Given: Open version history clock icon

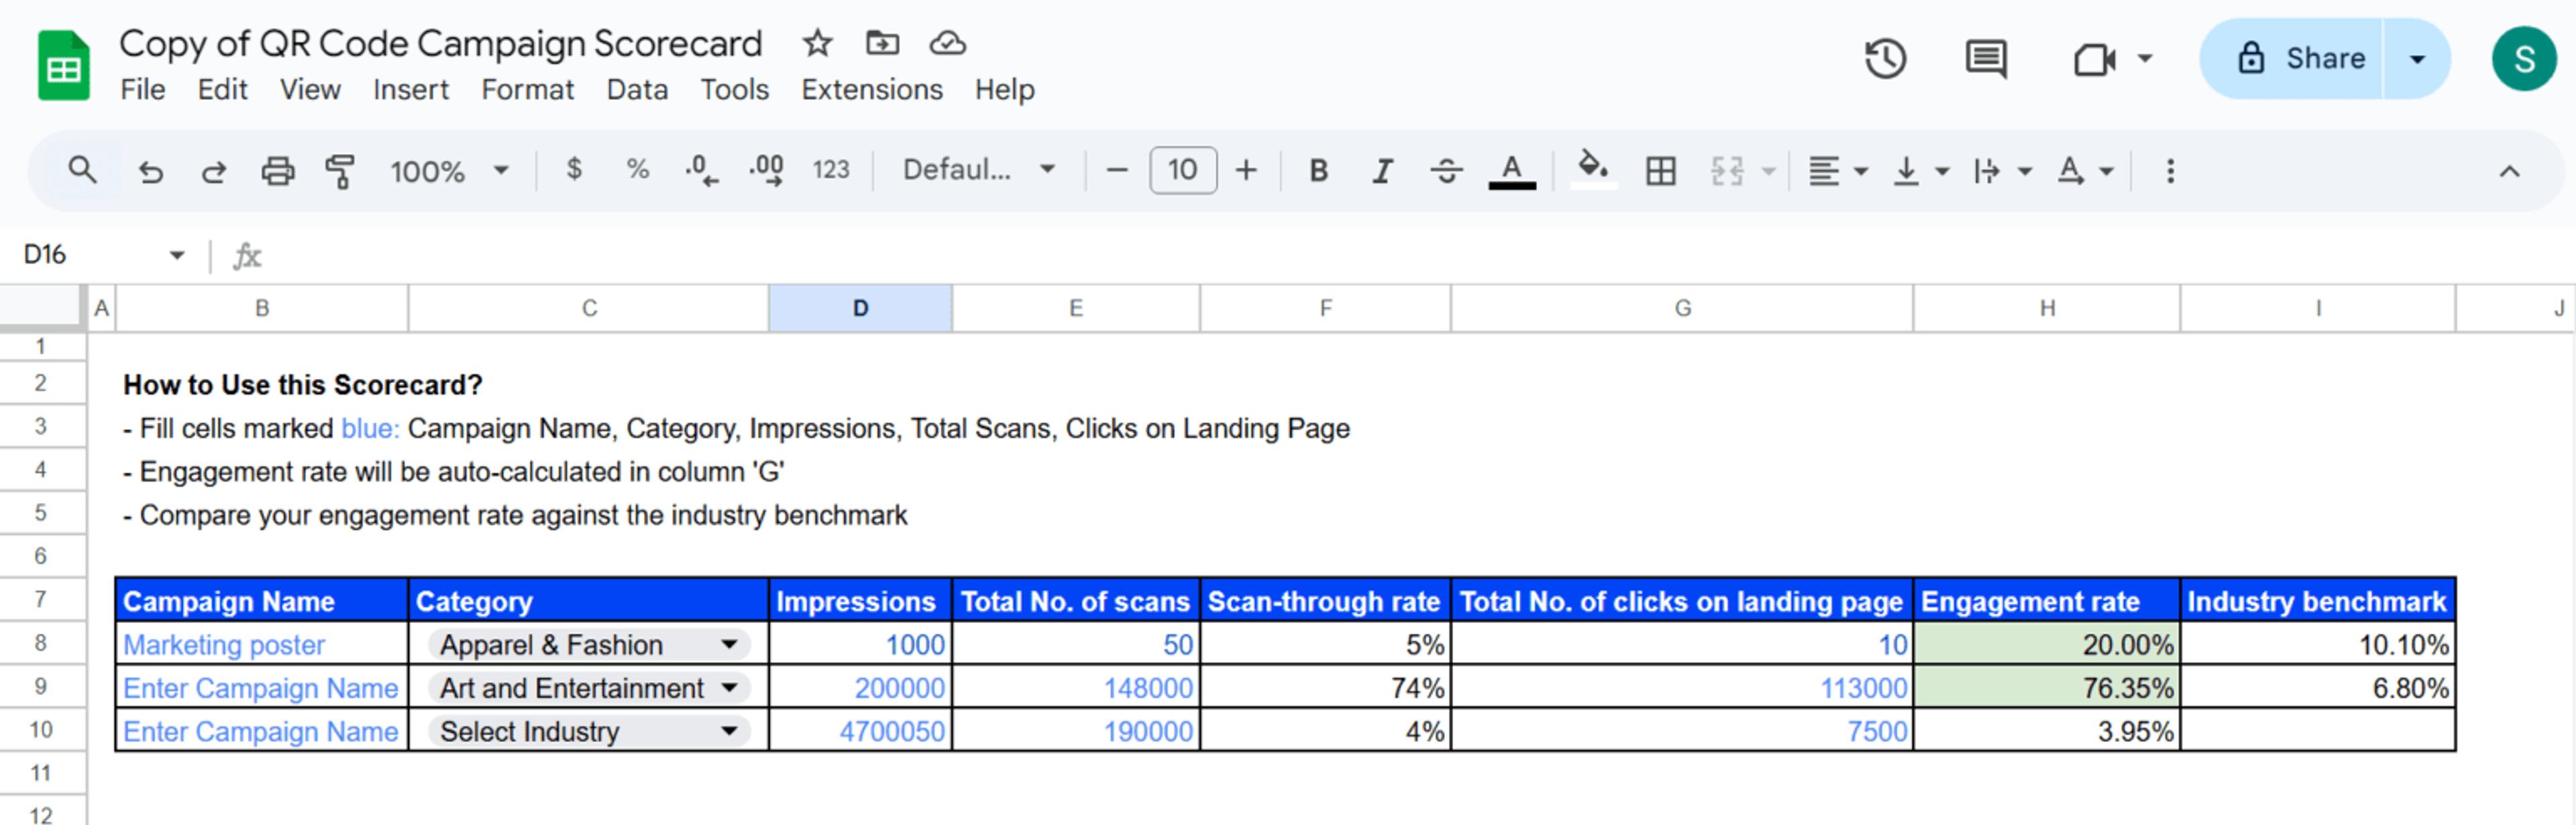Looking at the screenshot, I should [1884, 58].
